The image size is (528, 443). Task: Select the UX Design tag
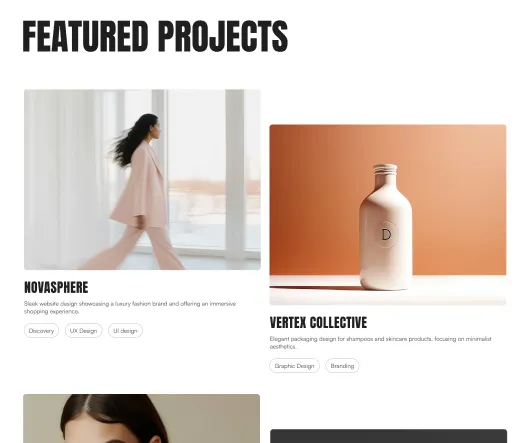click(84, 331)
